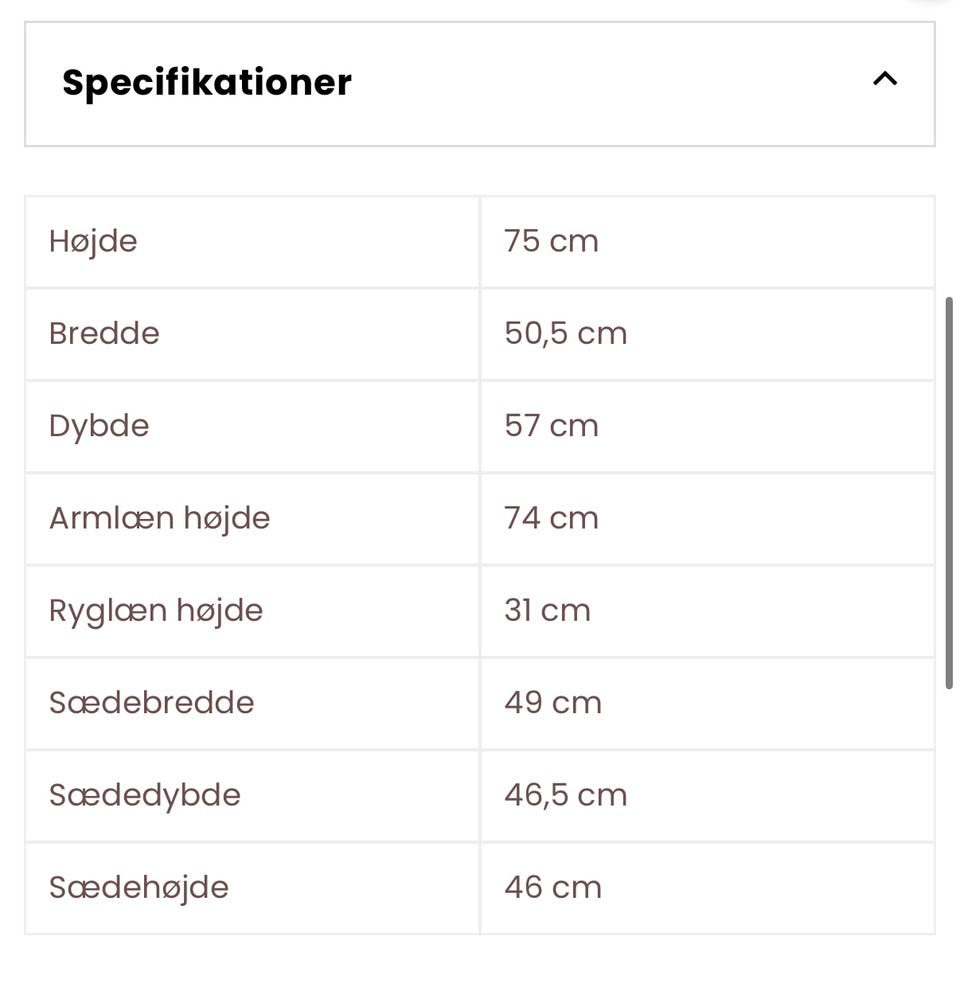Click the 49 cm seat width value

(553, 703)
